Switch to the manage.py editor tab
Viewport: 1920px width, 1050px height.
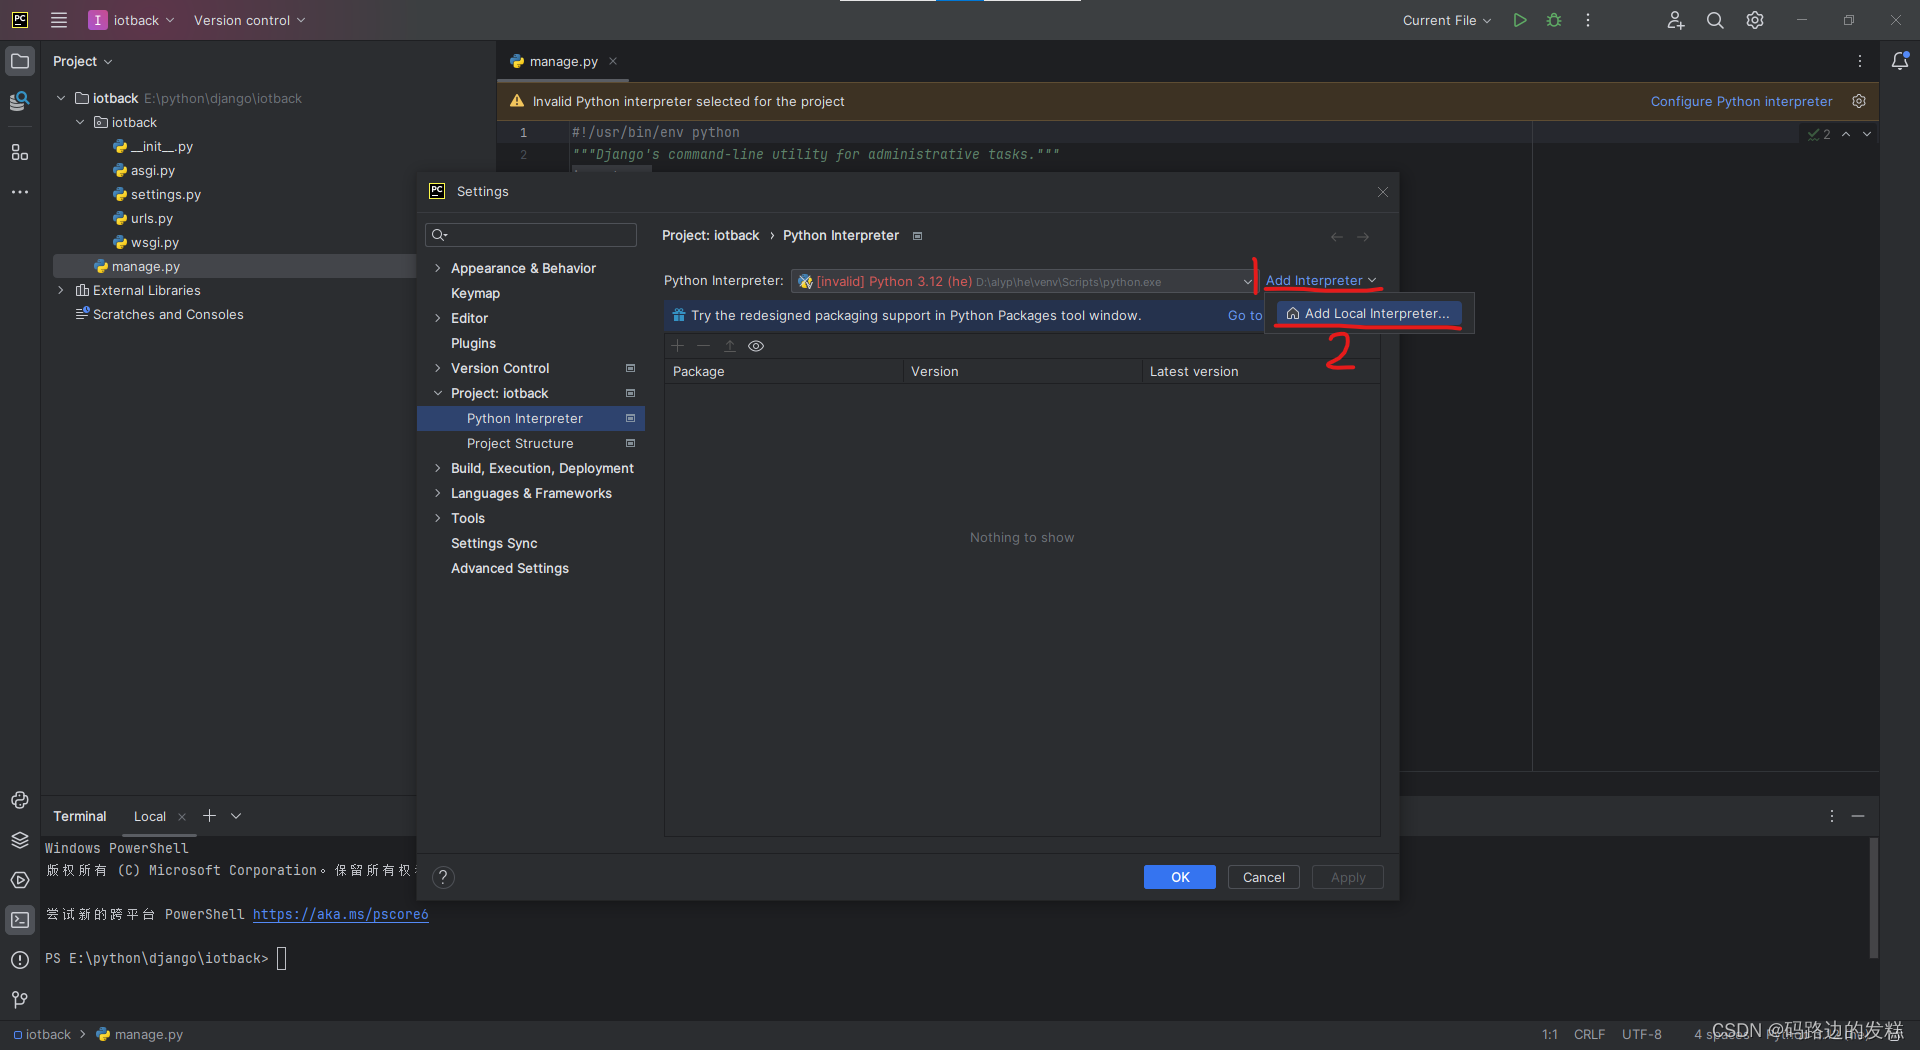(562, 61)
